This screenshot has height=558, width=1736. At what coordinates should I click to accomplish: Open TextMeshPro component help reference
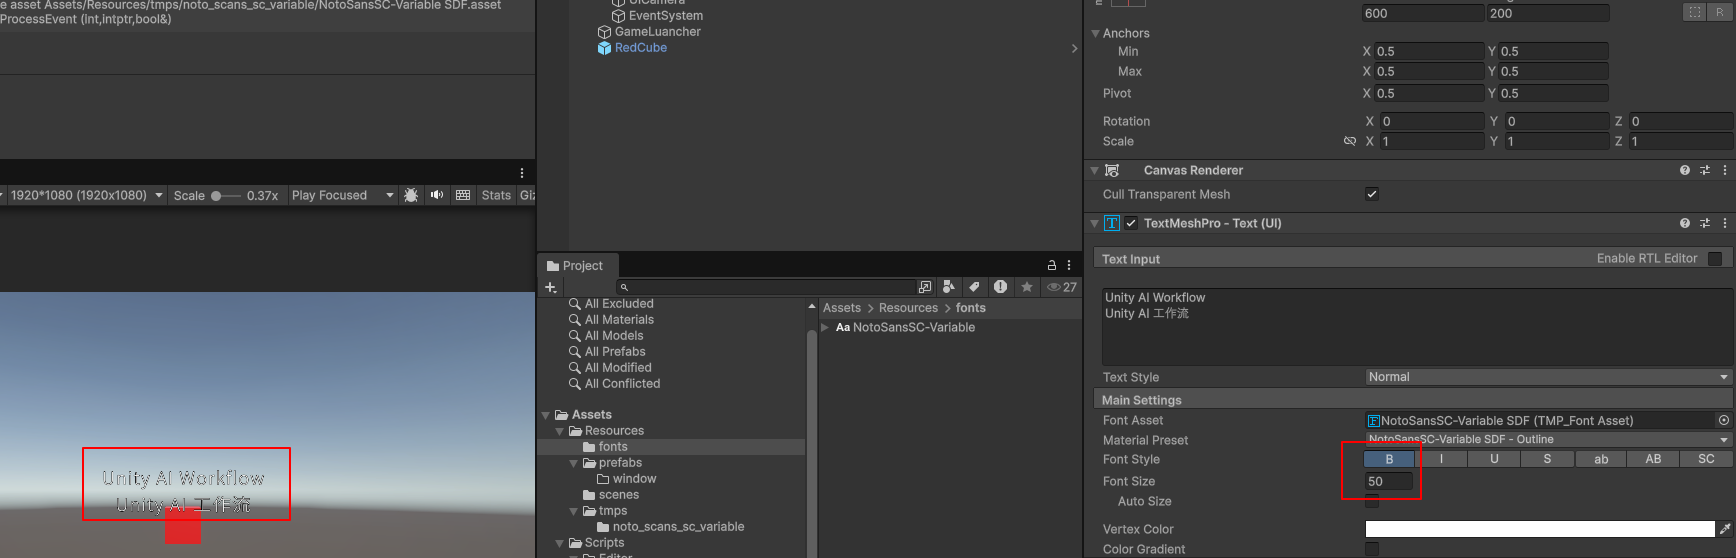pos(1685,223)
